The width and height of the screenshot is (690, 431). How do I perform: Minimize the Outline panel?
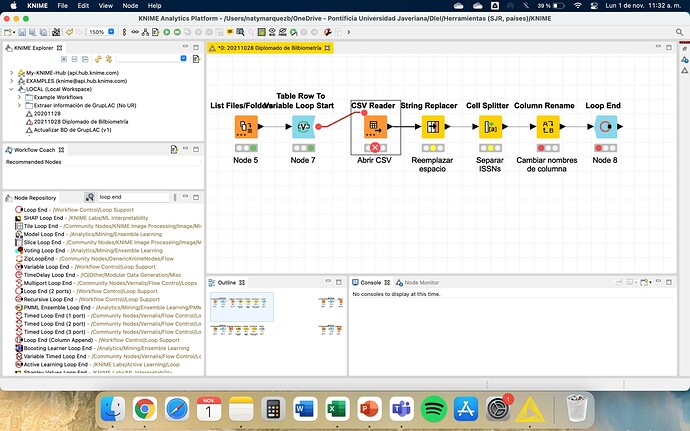(x=328, y=282)
